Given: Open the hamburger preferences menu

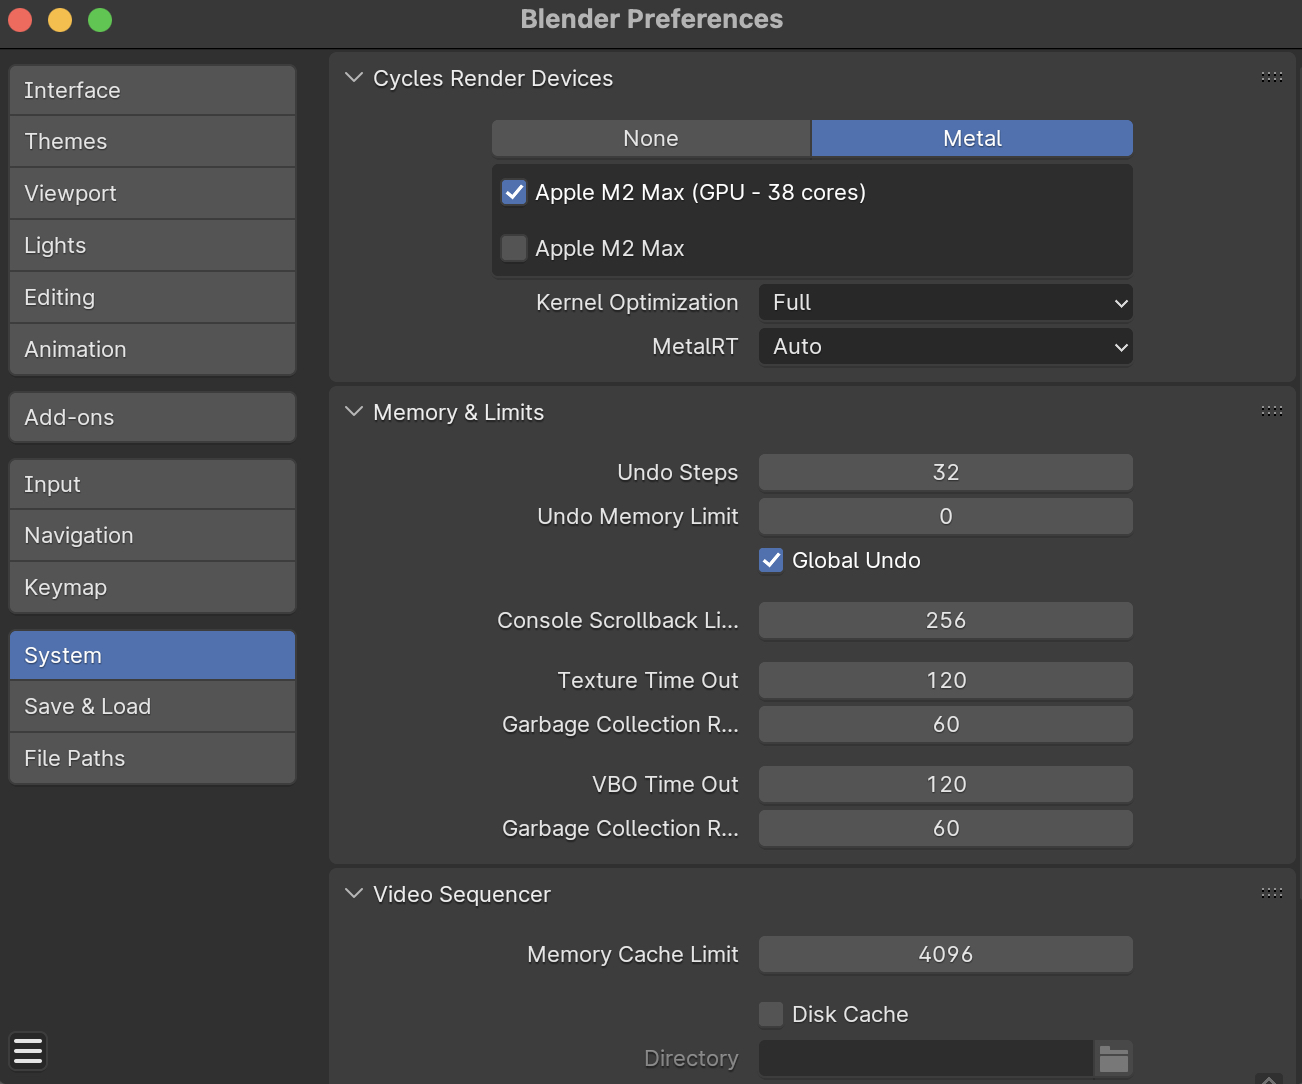Looking at the screenshot, I should (28, 1050).
